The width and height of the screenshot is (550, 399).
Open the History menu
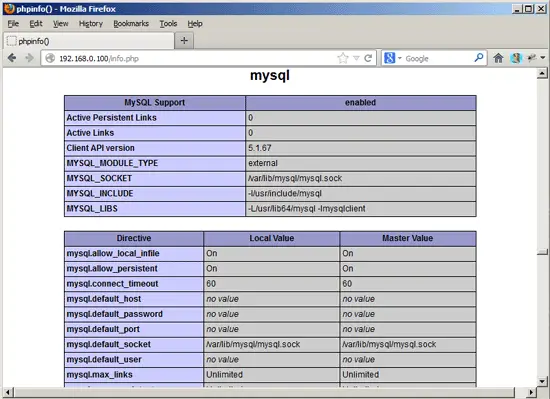90,23
